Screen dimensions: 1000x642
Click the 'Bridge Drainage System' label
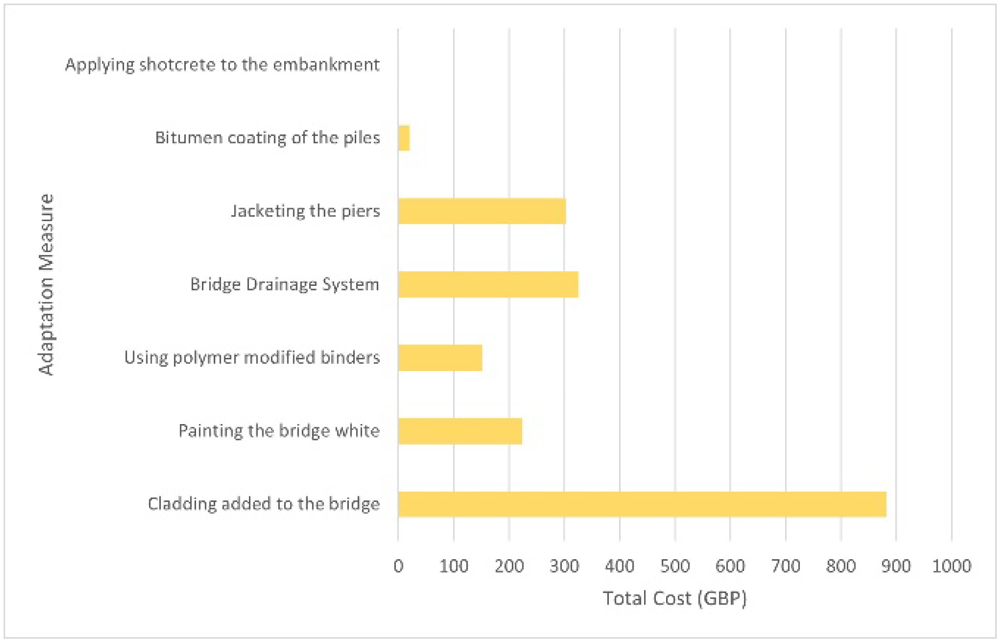pyautogui.click(x=285, y=284)
